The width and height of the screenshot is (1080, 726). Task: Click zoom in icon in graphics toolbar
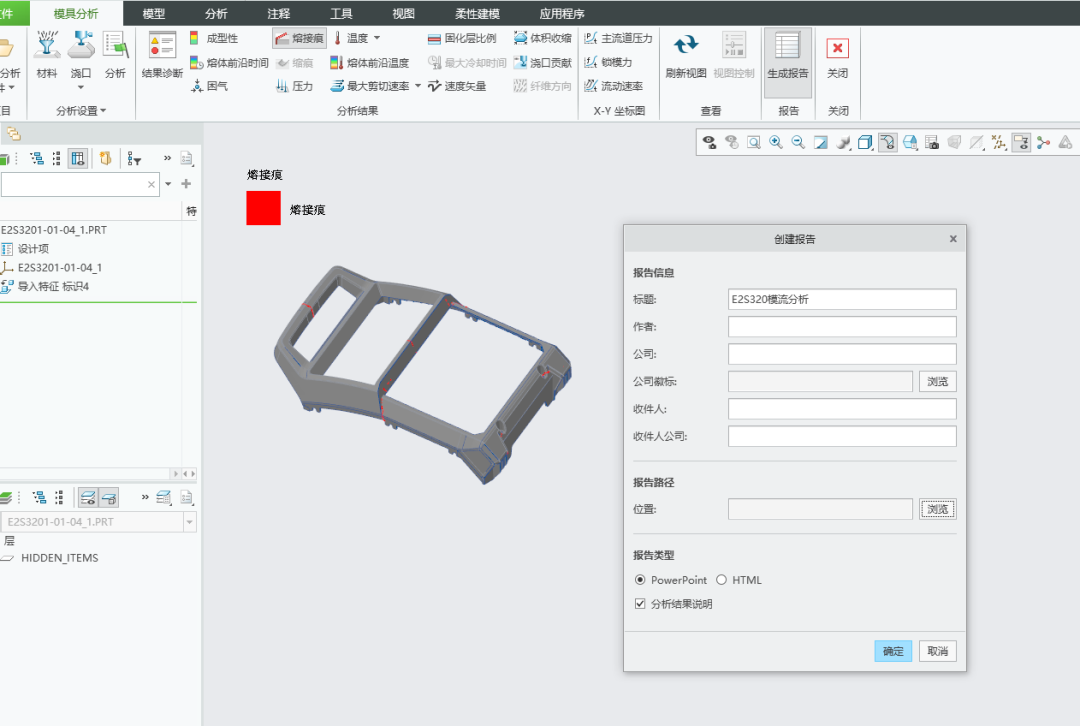[776, 143]
